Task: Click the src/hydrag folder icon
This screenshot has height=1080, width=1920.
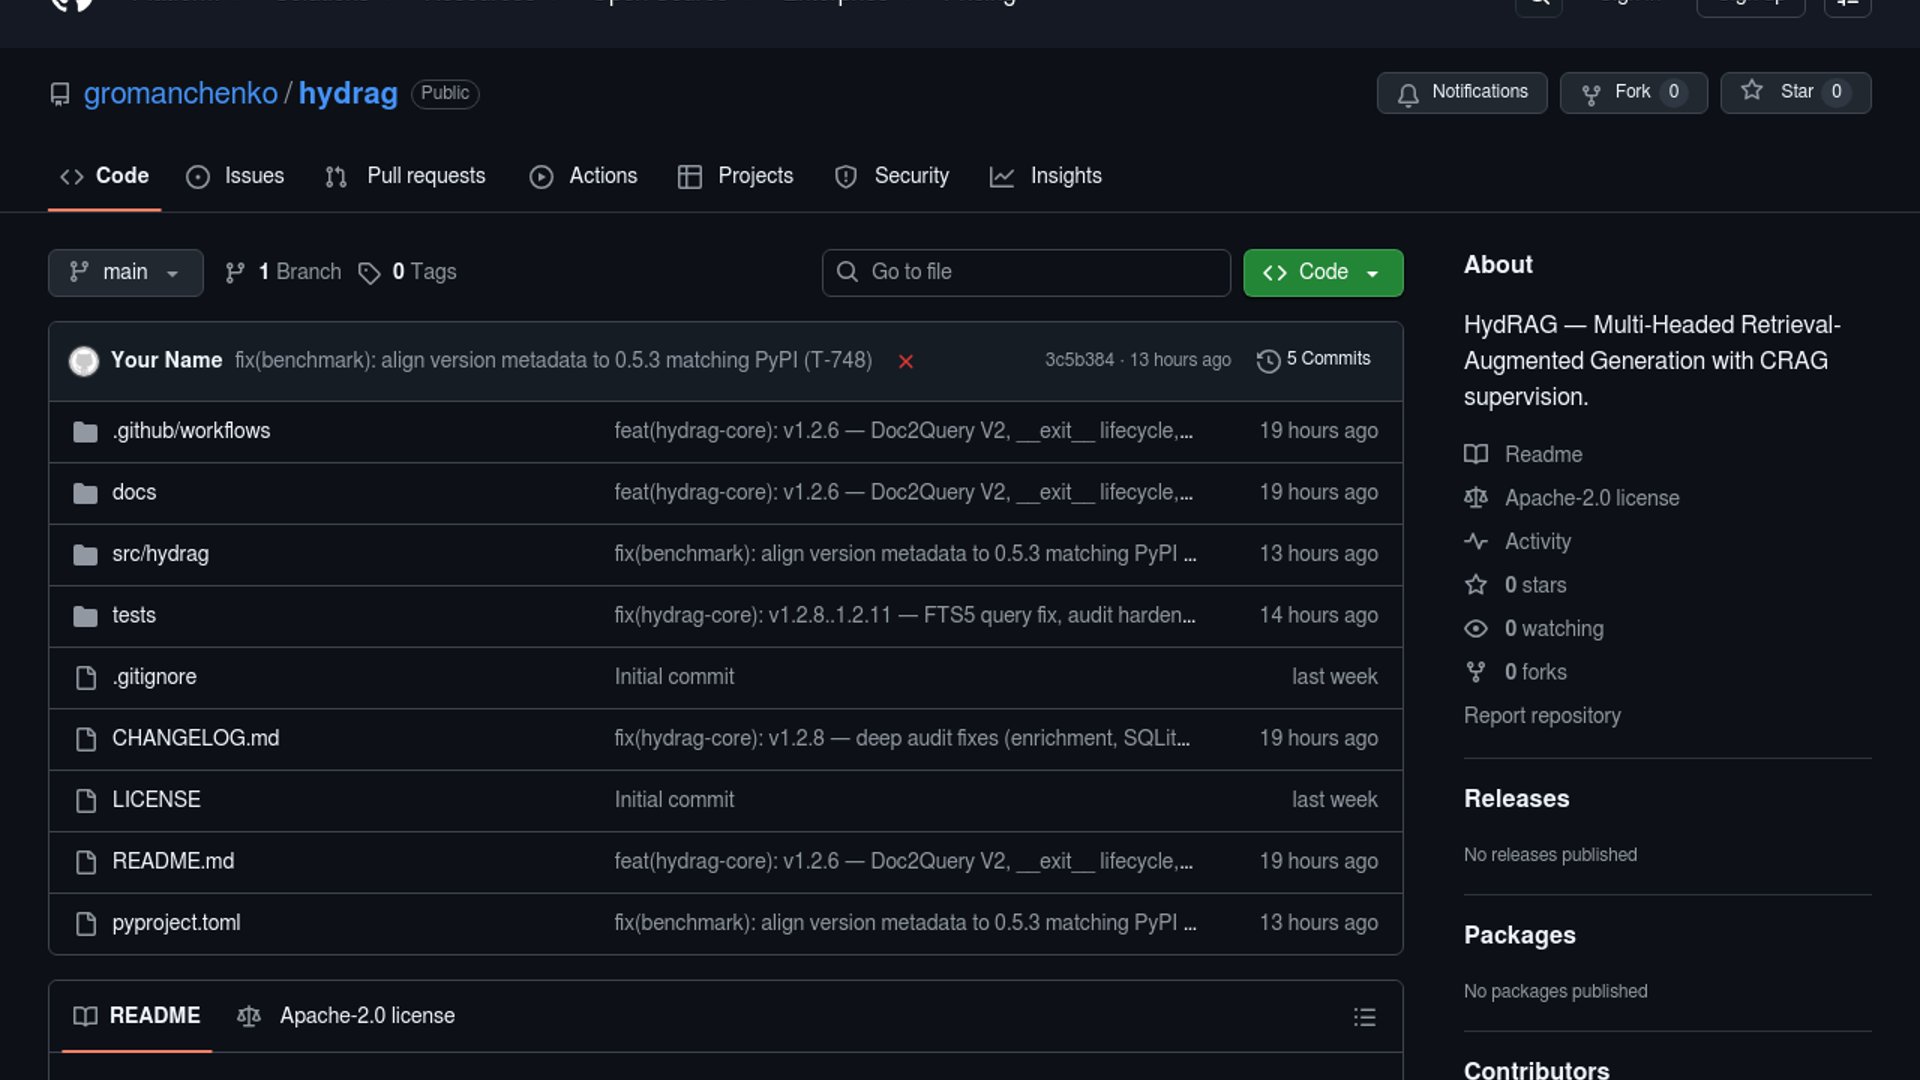Action: pos(86,554)
